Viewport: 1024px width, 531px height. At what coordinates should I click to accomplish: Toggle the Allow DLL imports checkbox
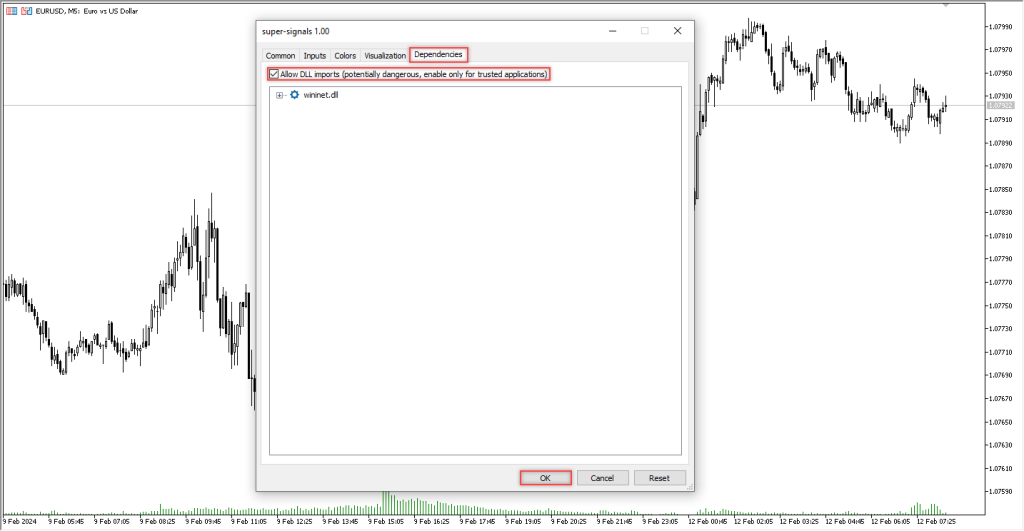point(274,74)
